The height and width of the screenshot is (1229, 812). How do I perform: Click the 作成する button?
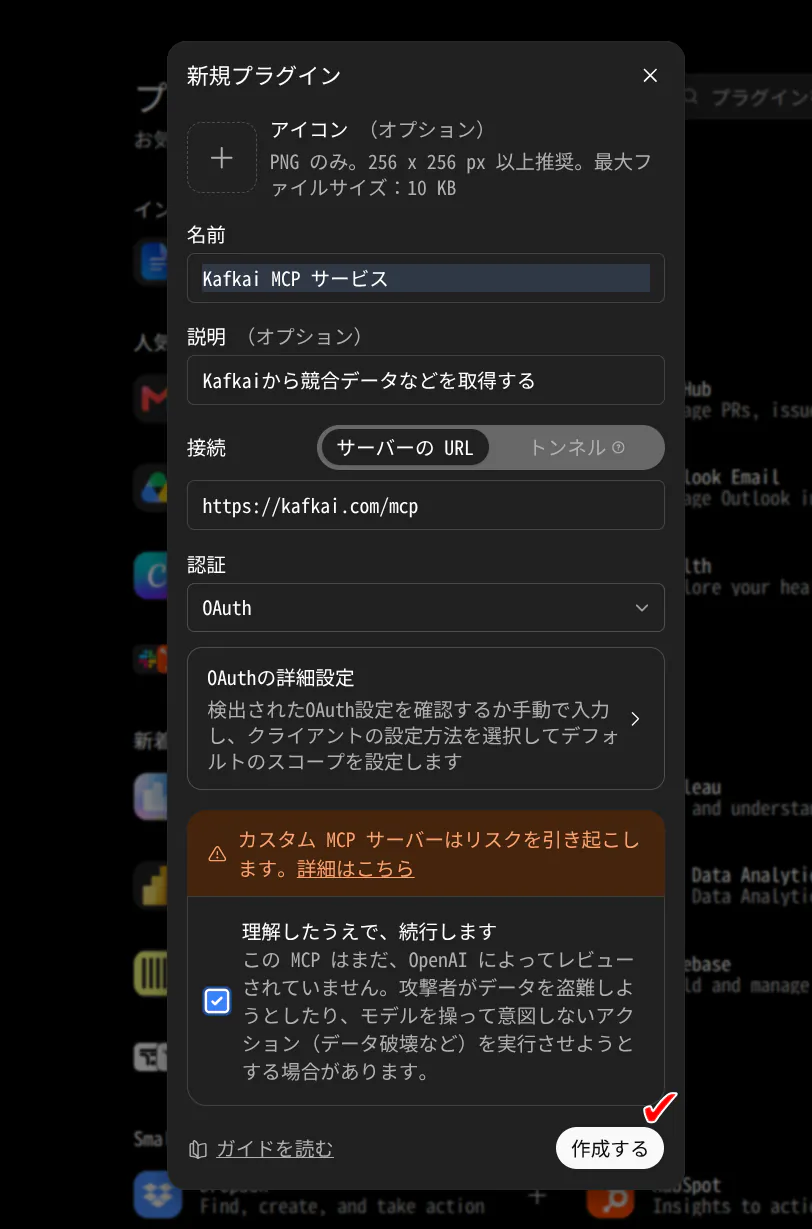tap(610, 1148)
